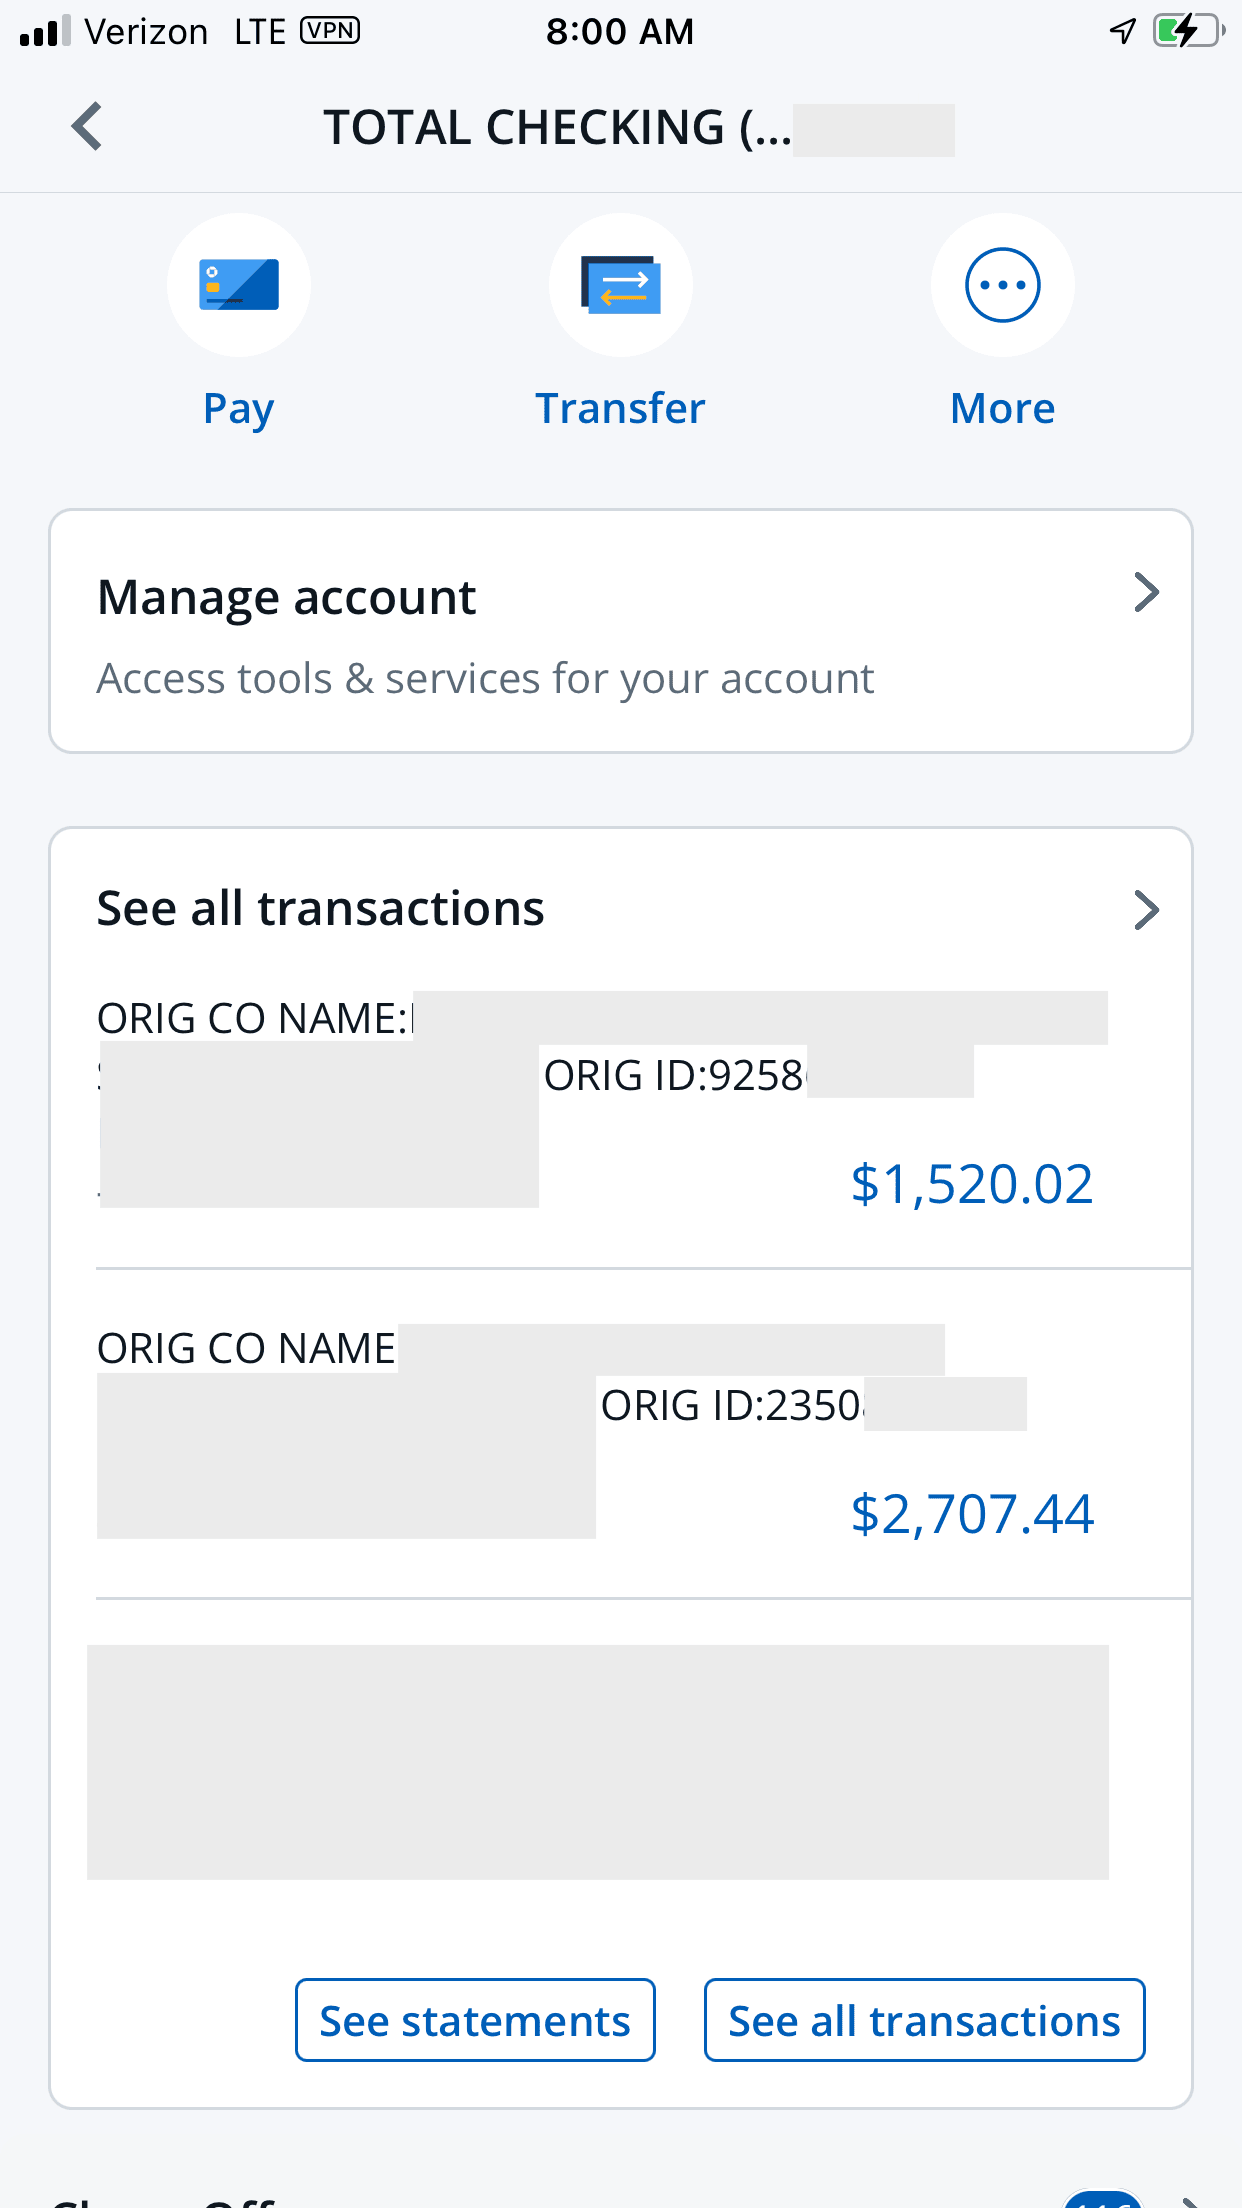Viewport: 1242px width, 2208px height.
Task: Tap the VPN status indicator
Action: click(x=330, y=31)
